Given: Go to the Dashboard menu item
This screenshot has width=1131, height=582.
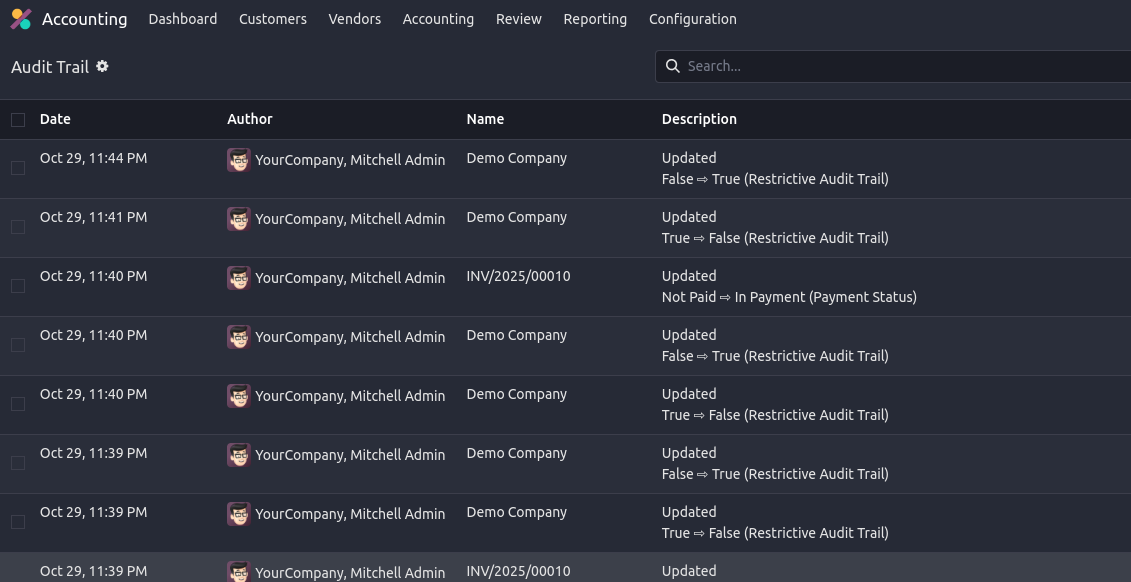Looking at the screenshot, I should pos(182,19).
